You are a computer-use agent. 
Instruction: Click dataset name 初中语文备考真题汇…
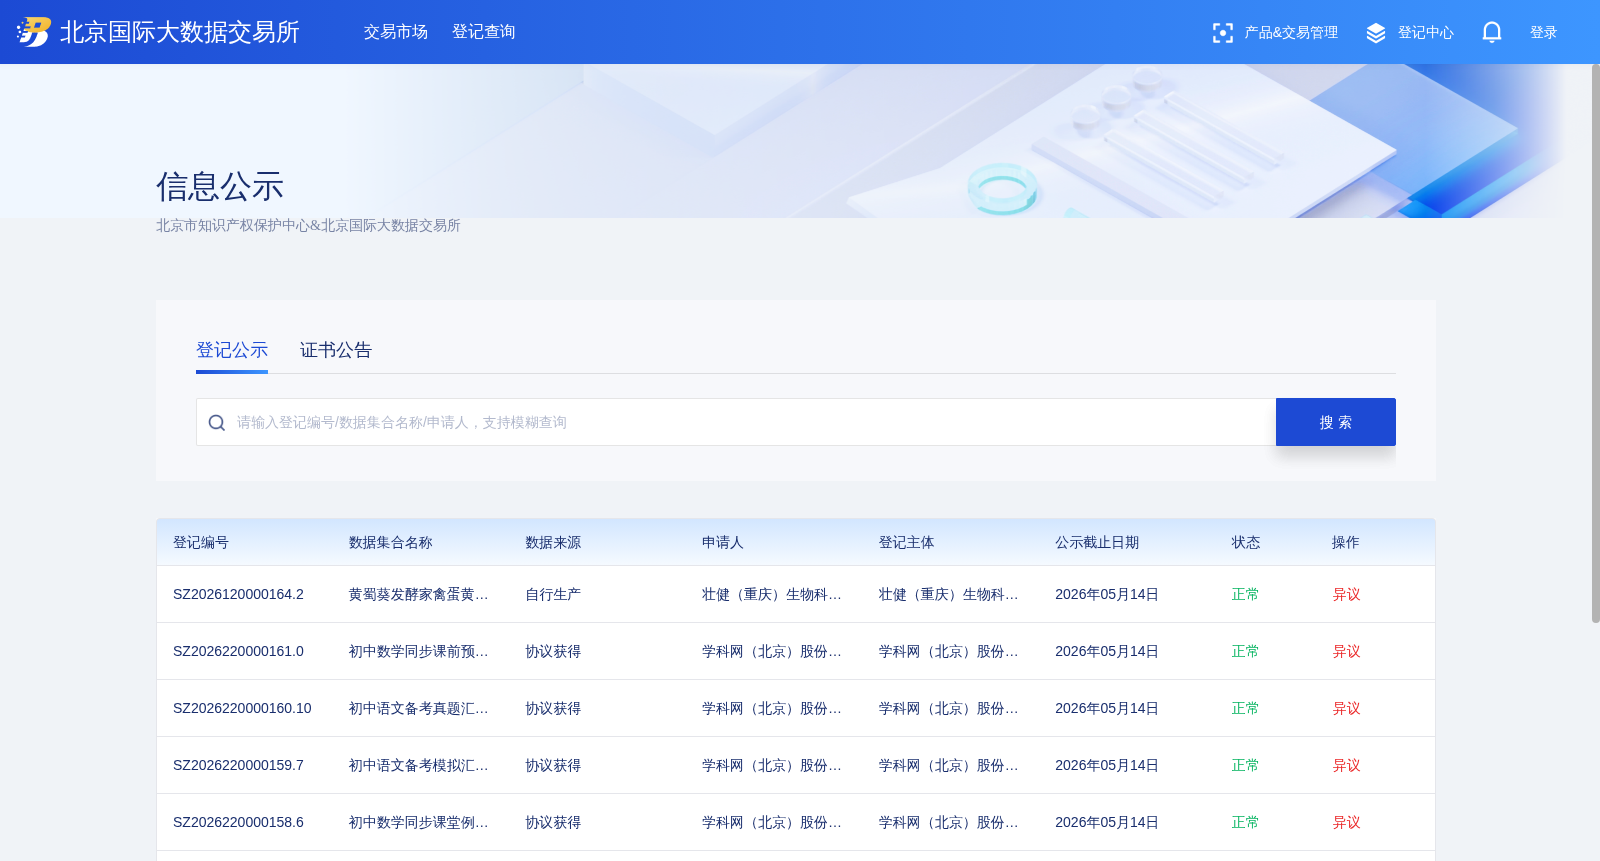(x=418, y=708)
